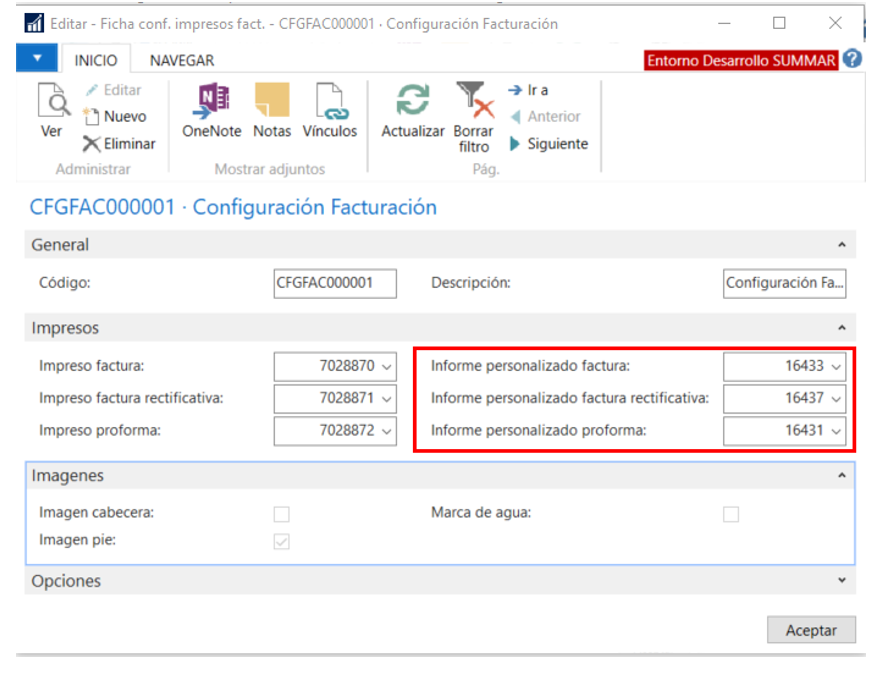Refresh page with Actualizar icon
Image resolution: width=879 pixels, height=687 pixels.
(x=412, y=101)
